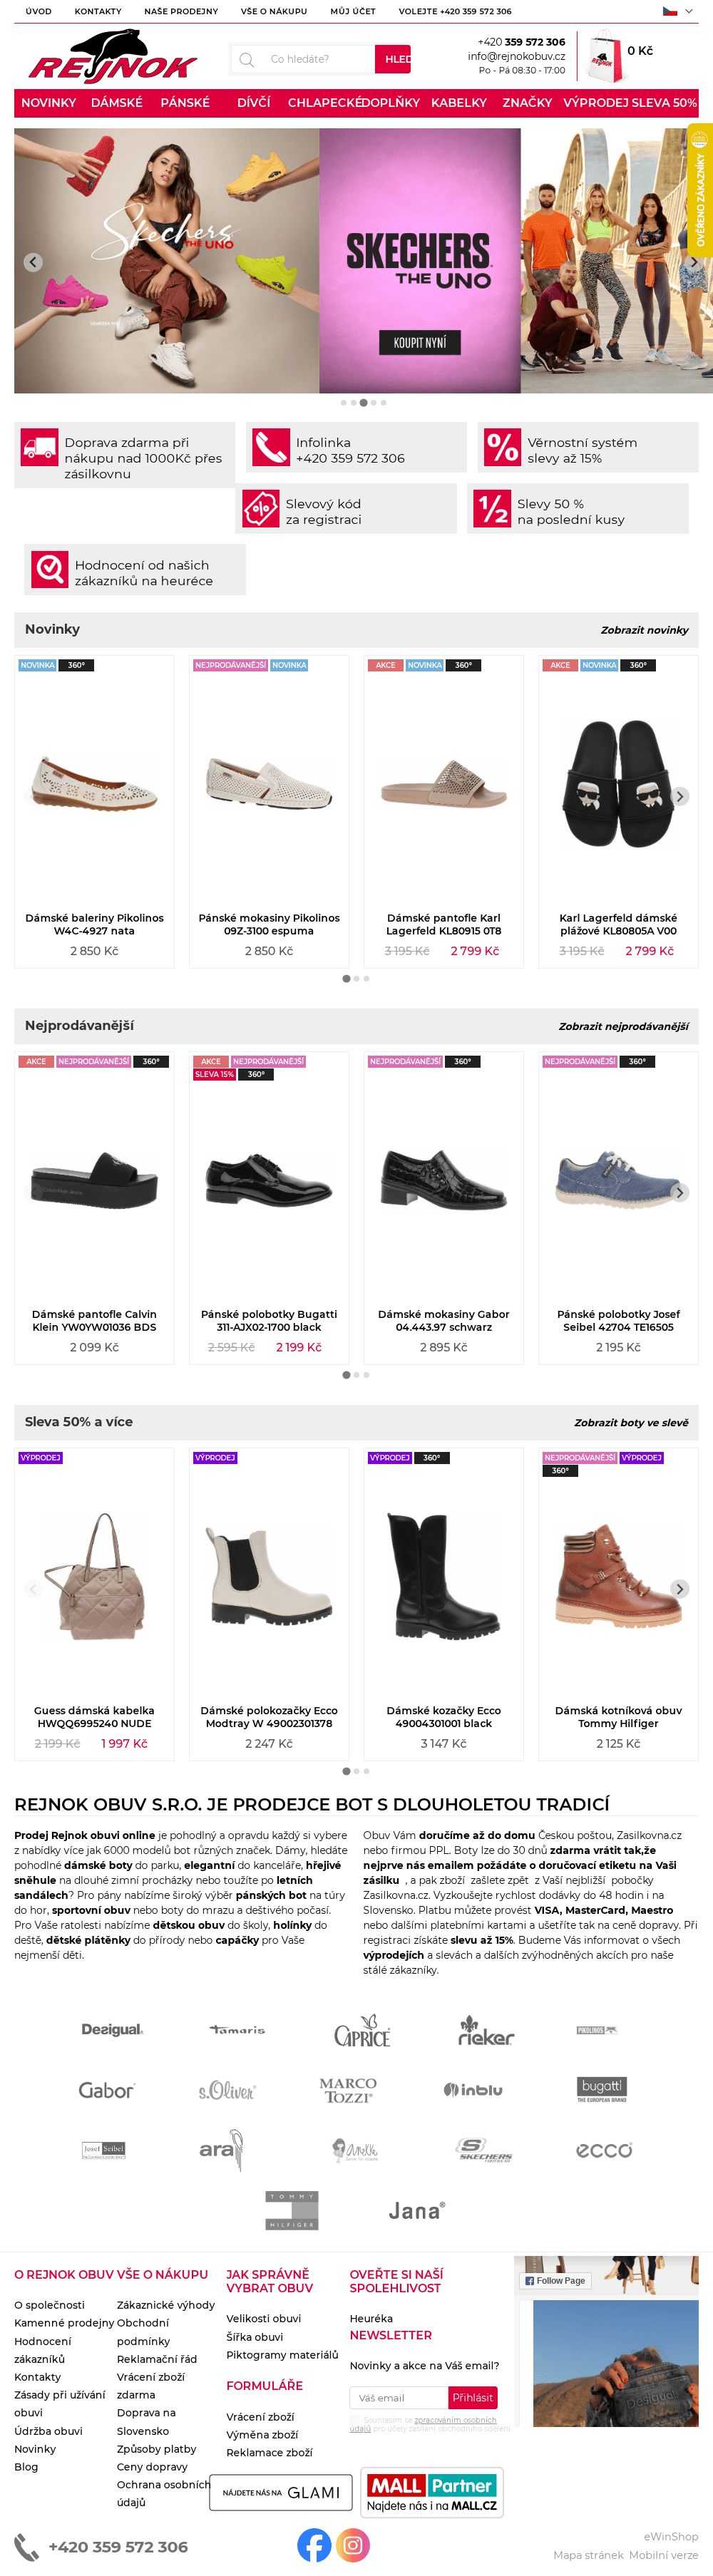The height and width of the screenshot is (2576, 713).
Task: Click the Facebook icon in footer
Action: tap(314, 2544)
